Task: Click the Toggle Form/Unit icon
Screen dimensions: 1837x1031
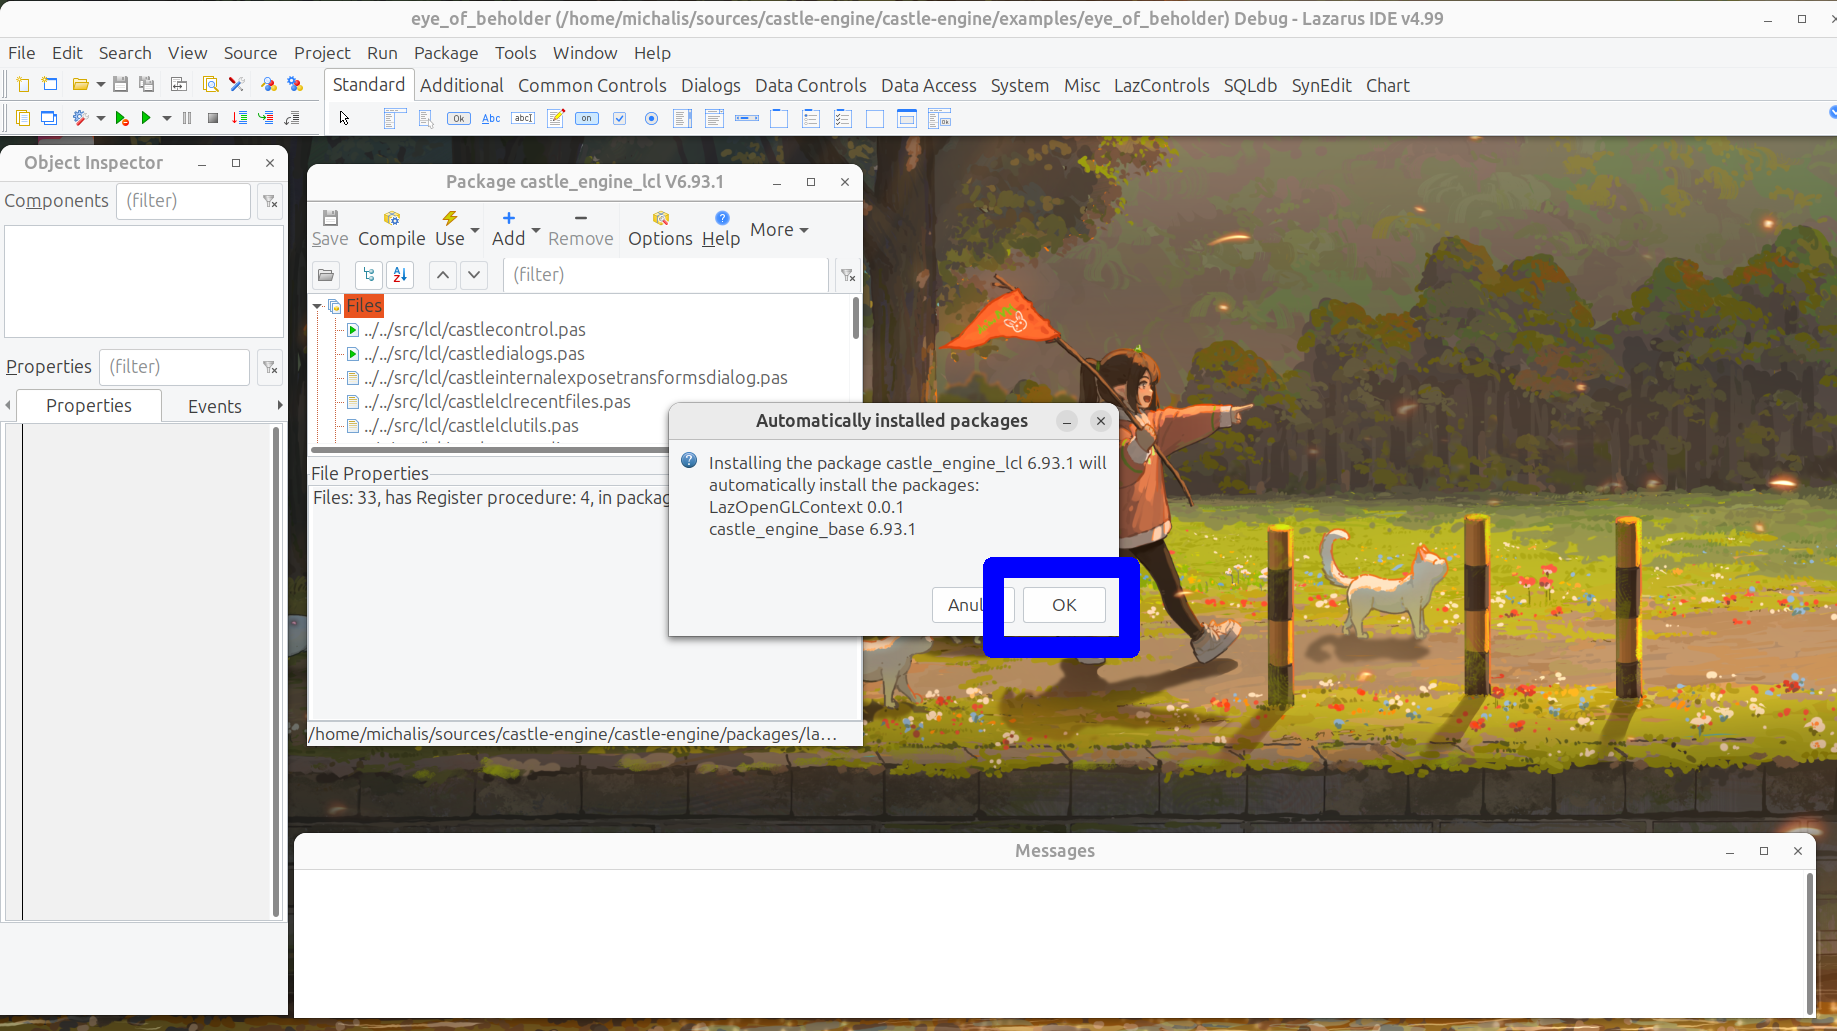Action: 179,85
